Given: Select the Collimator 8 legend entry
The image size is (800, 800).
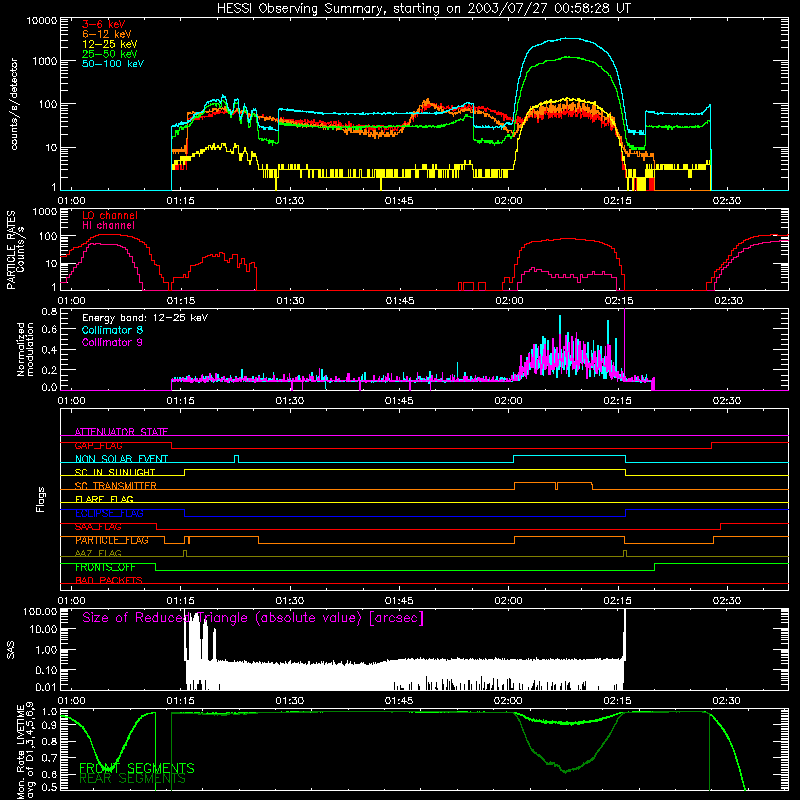Looking at the screenshot, I should click(112, 330).
